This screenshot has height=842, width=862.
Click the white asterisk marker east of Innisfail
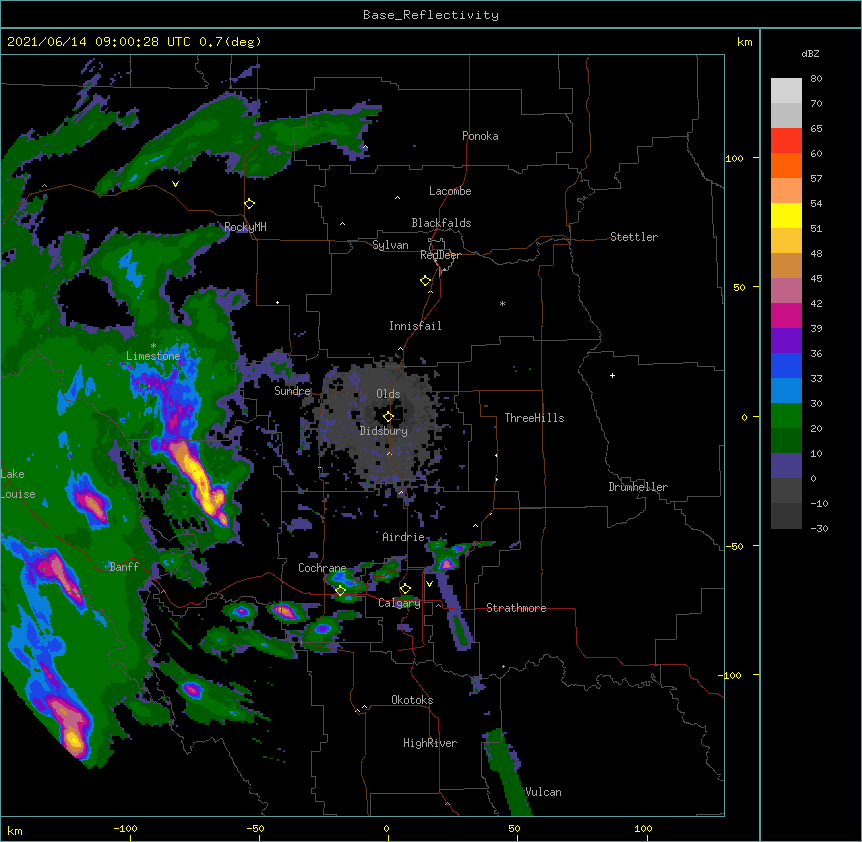click(502, 304)
